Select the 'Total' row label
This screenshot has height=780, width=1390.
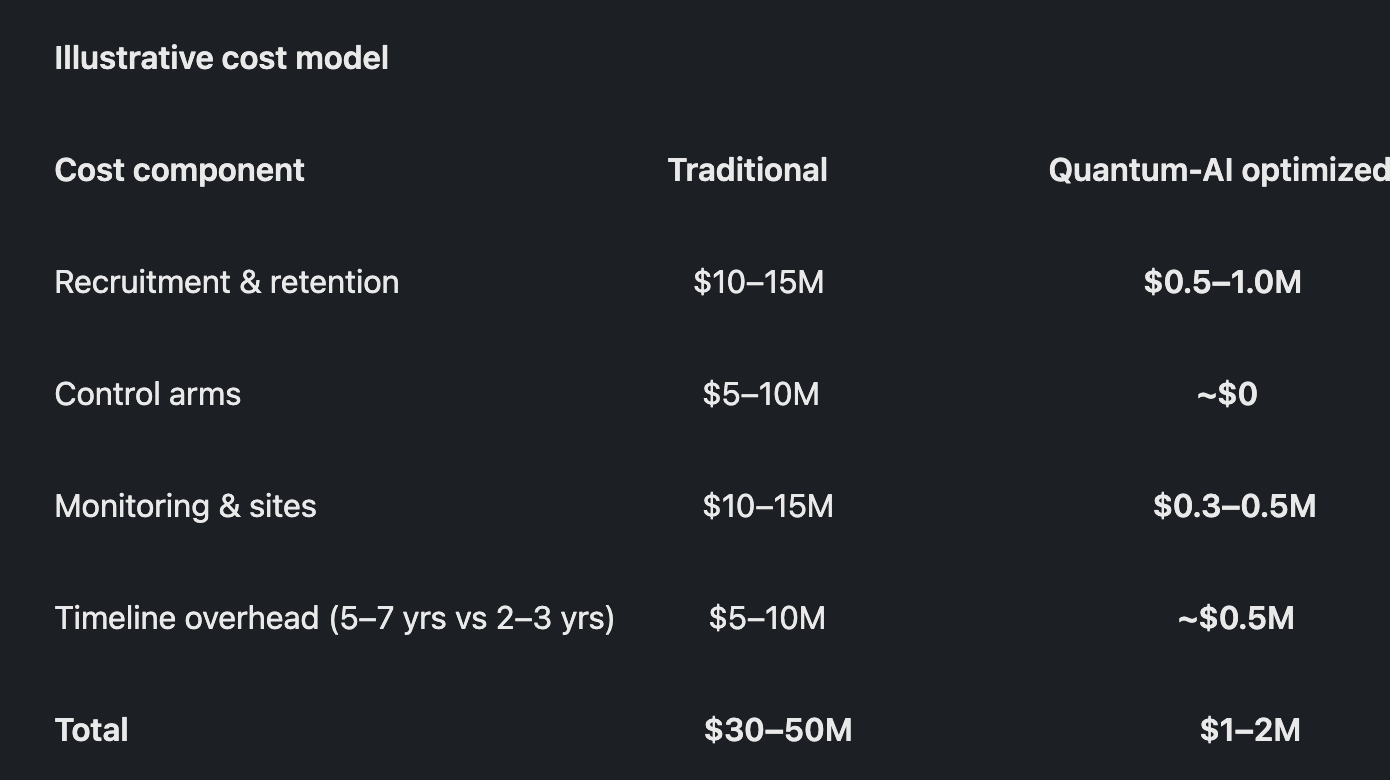[91, 730]
